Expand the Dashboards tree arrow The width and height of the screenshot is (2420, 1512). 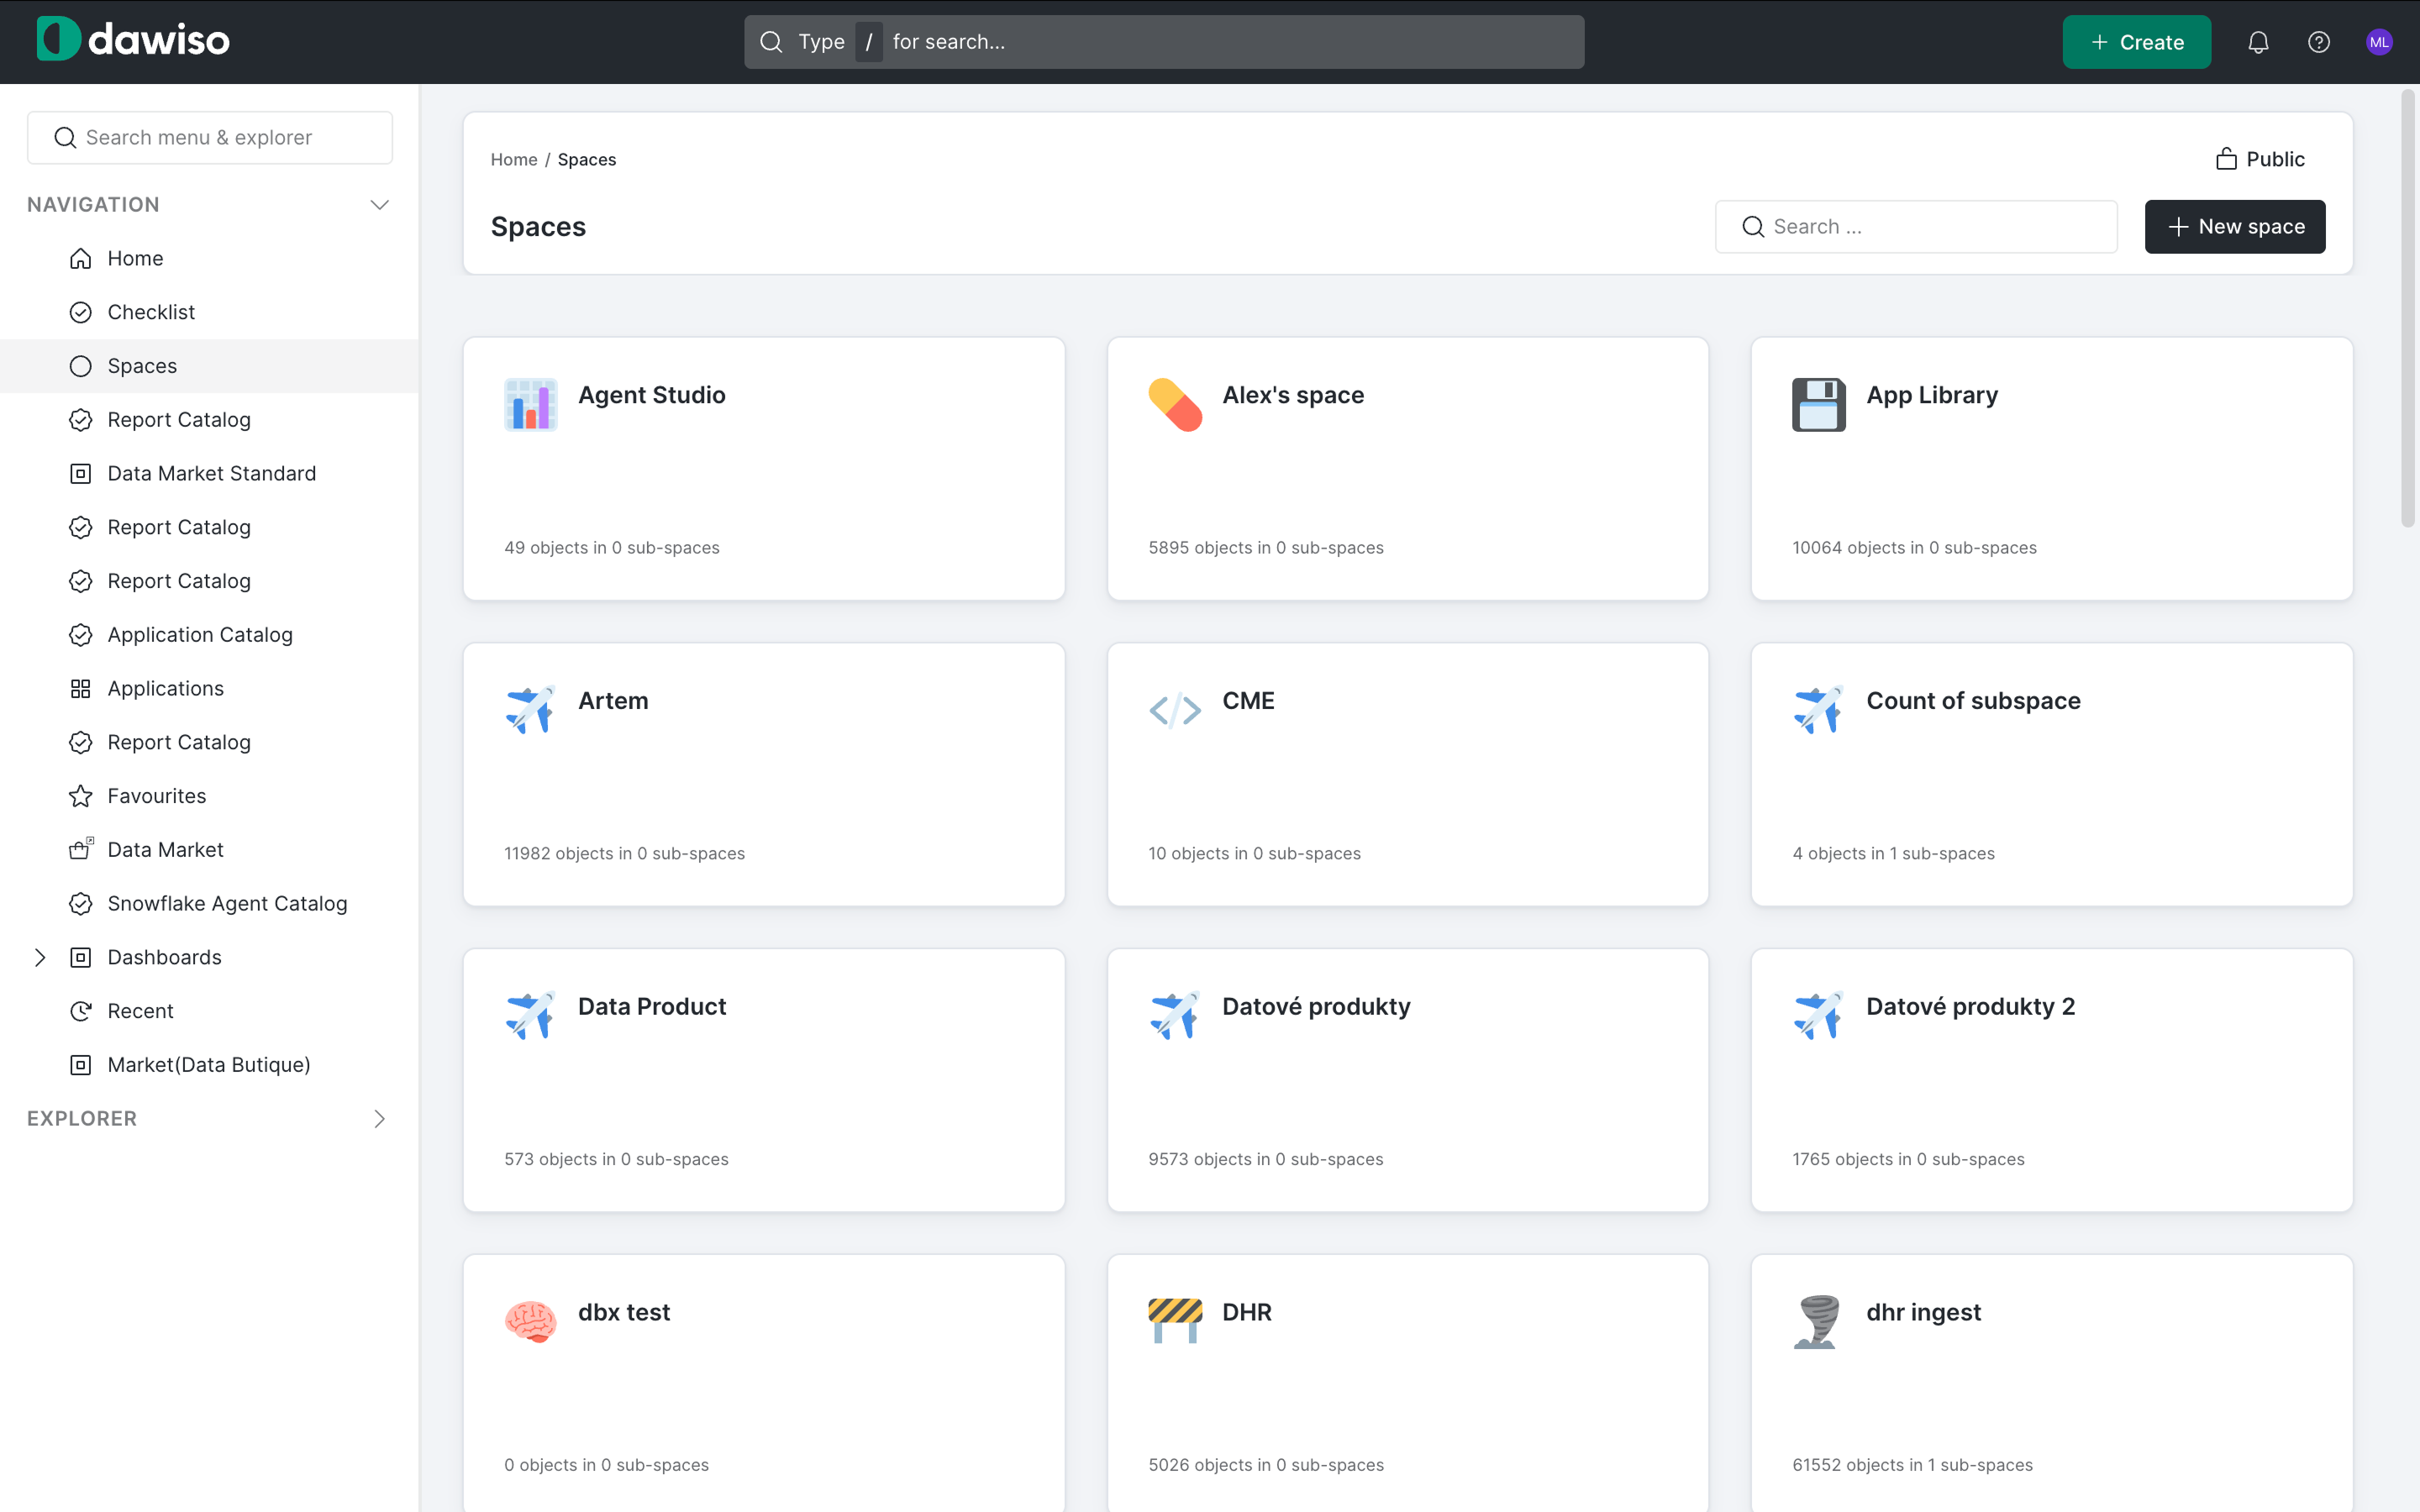click(x=40, y=957)
